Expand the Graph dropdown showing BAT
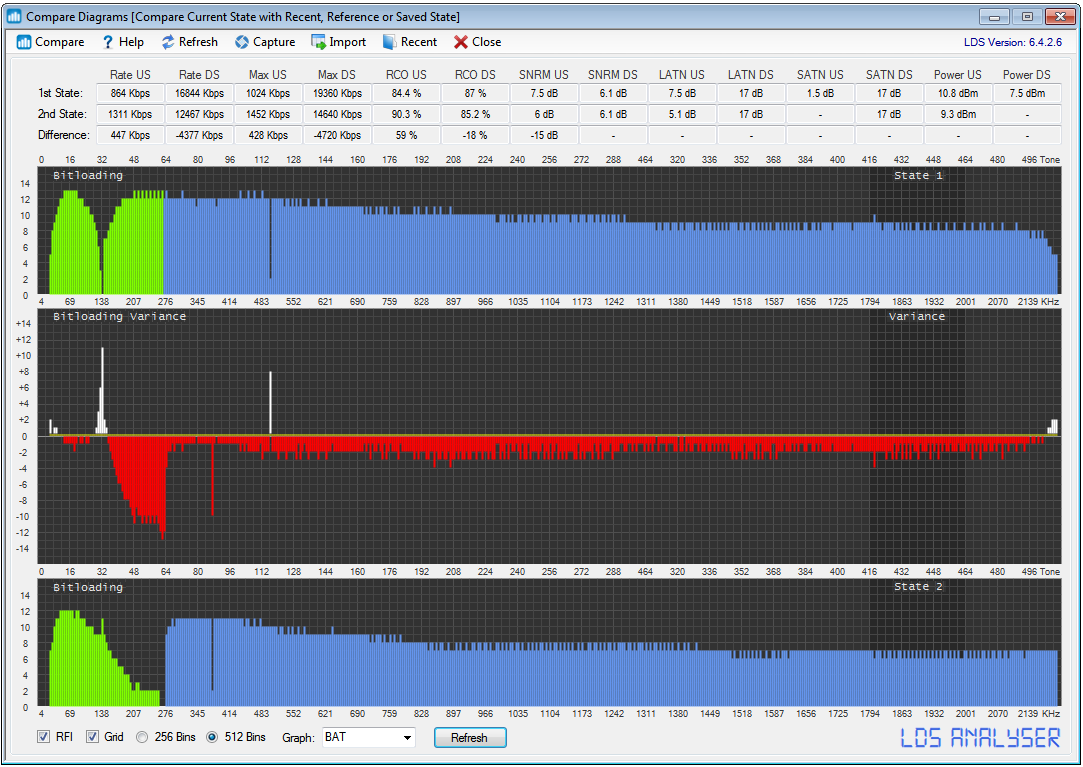The width and height of the screenshot is (1083, 767). pos(406,738)
